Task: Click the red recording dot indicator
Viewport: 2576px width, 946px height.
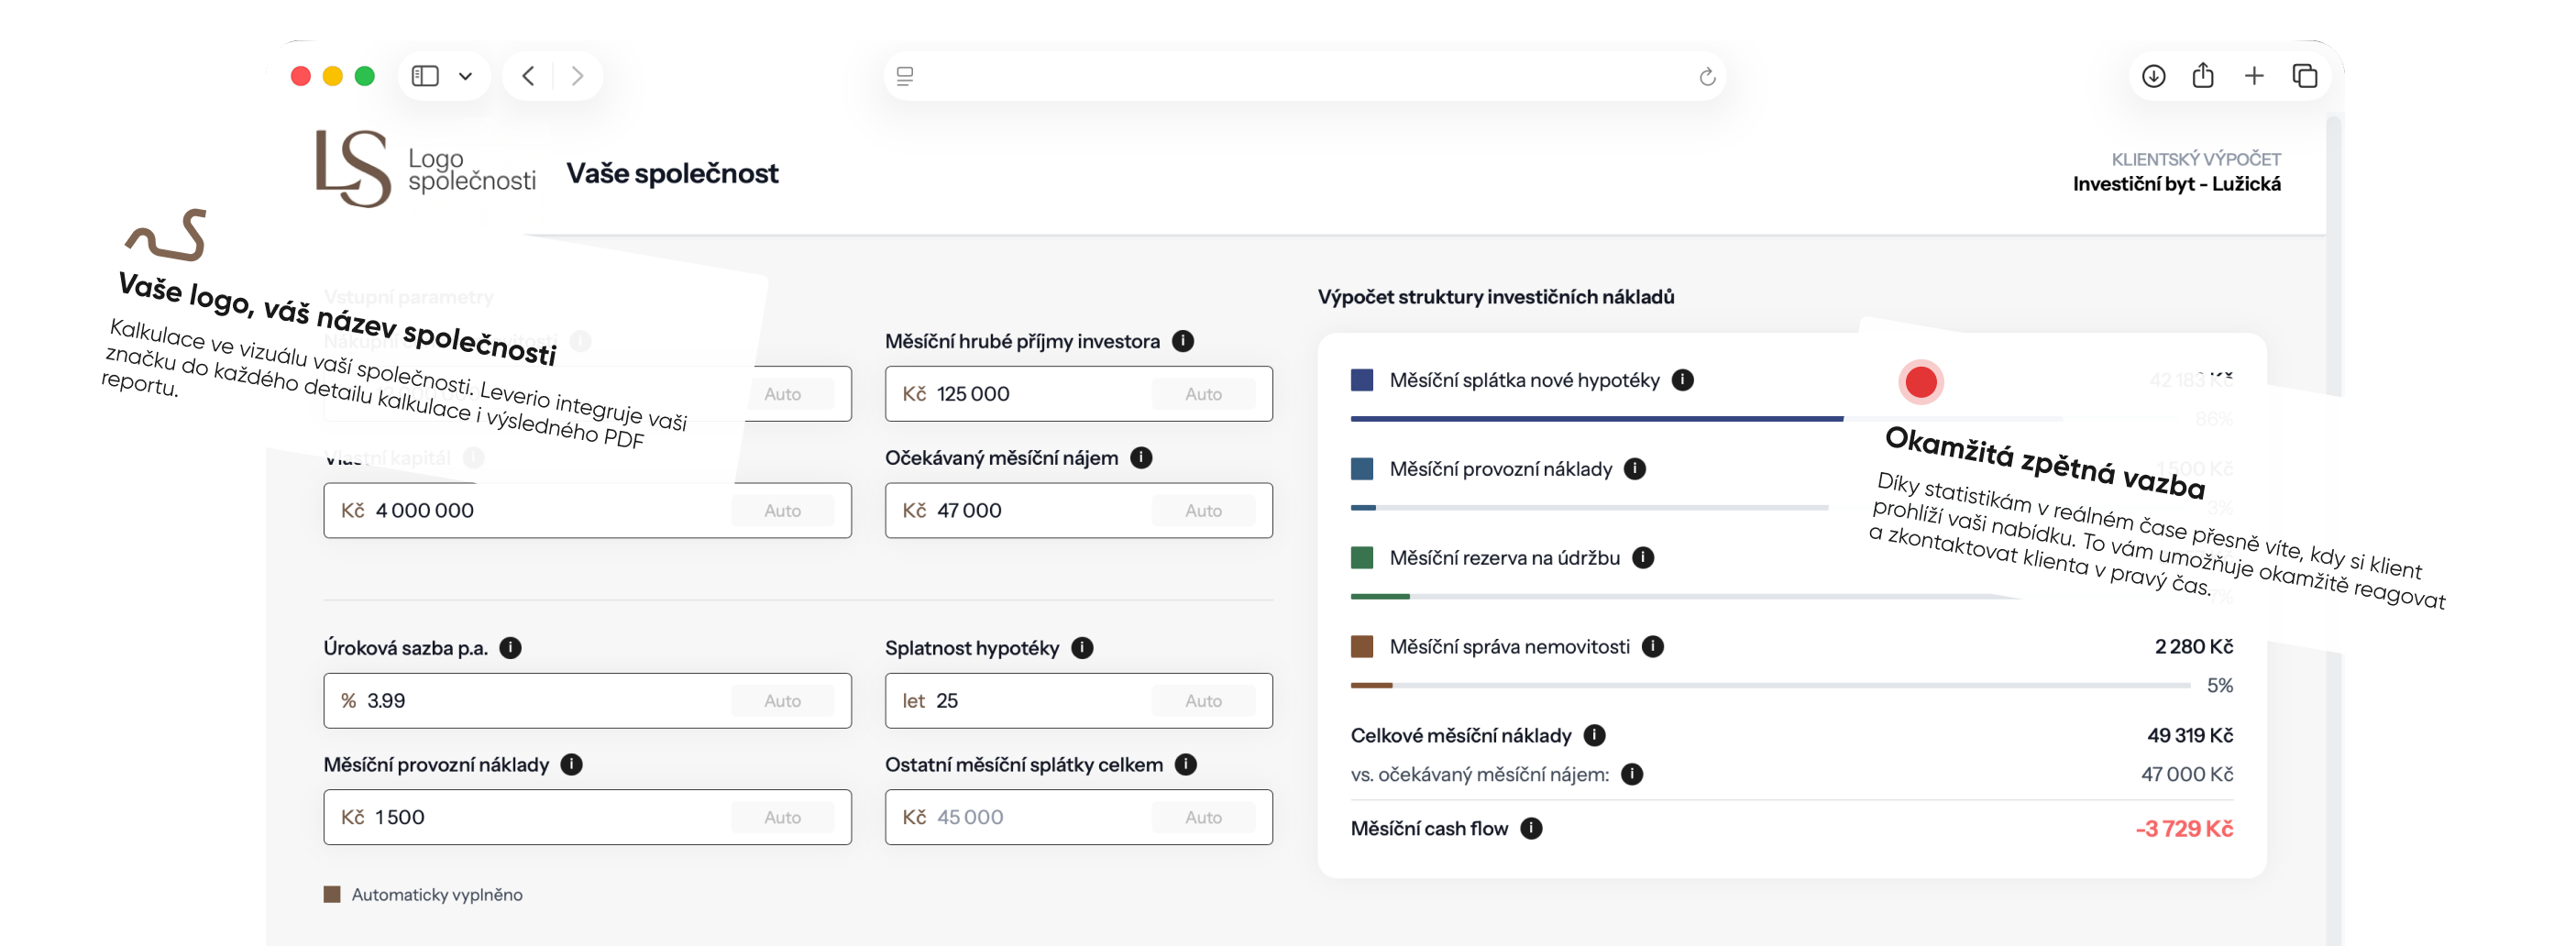Action: [x=1920, y=382]
